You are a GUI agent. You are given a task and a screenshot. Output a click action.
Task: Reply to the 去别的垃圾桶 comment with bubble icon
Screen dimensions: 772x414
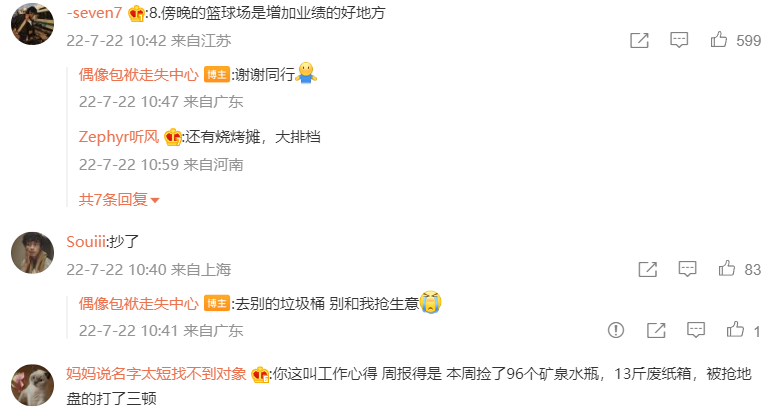coord(696,330)
